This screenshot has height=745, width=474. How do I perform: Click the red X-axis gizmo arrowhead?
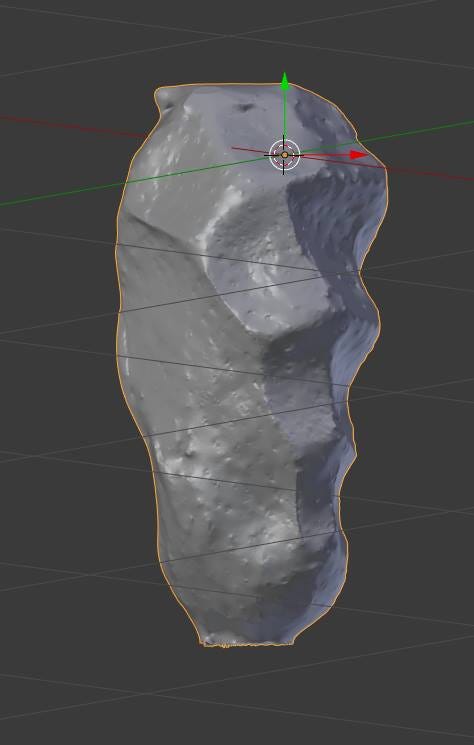pyautogui.click(x=360, y=155)
